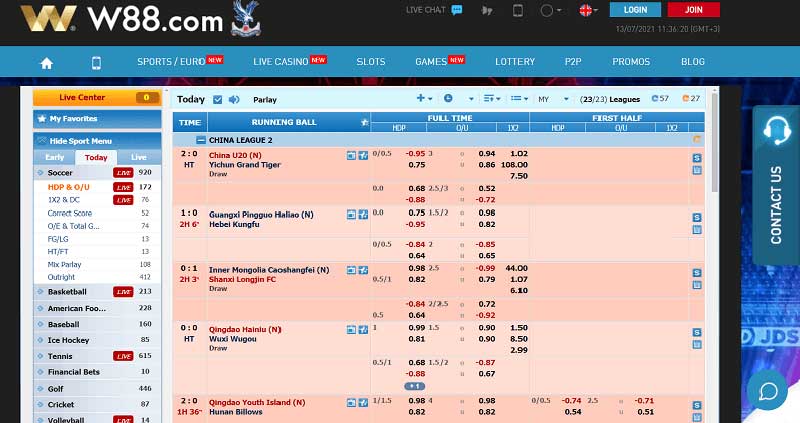800x423 pixels.
Task: Expand Financial Bets category
Action: pyautogui.click(x=73, y=372)
